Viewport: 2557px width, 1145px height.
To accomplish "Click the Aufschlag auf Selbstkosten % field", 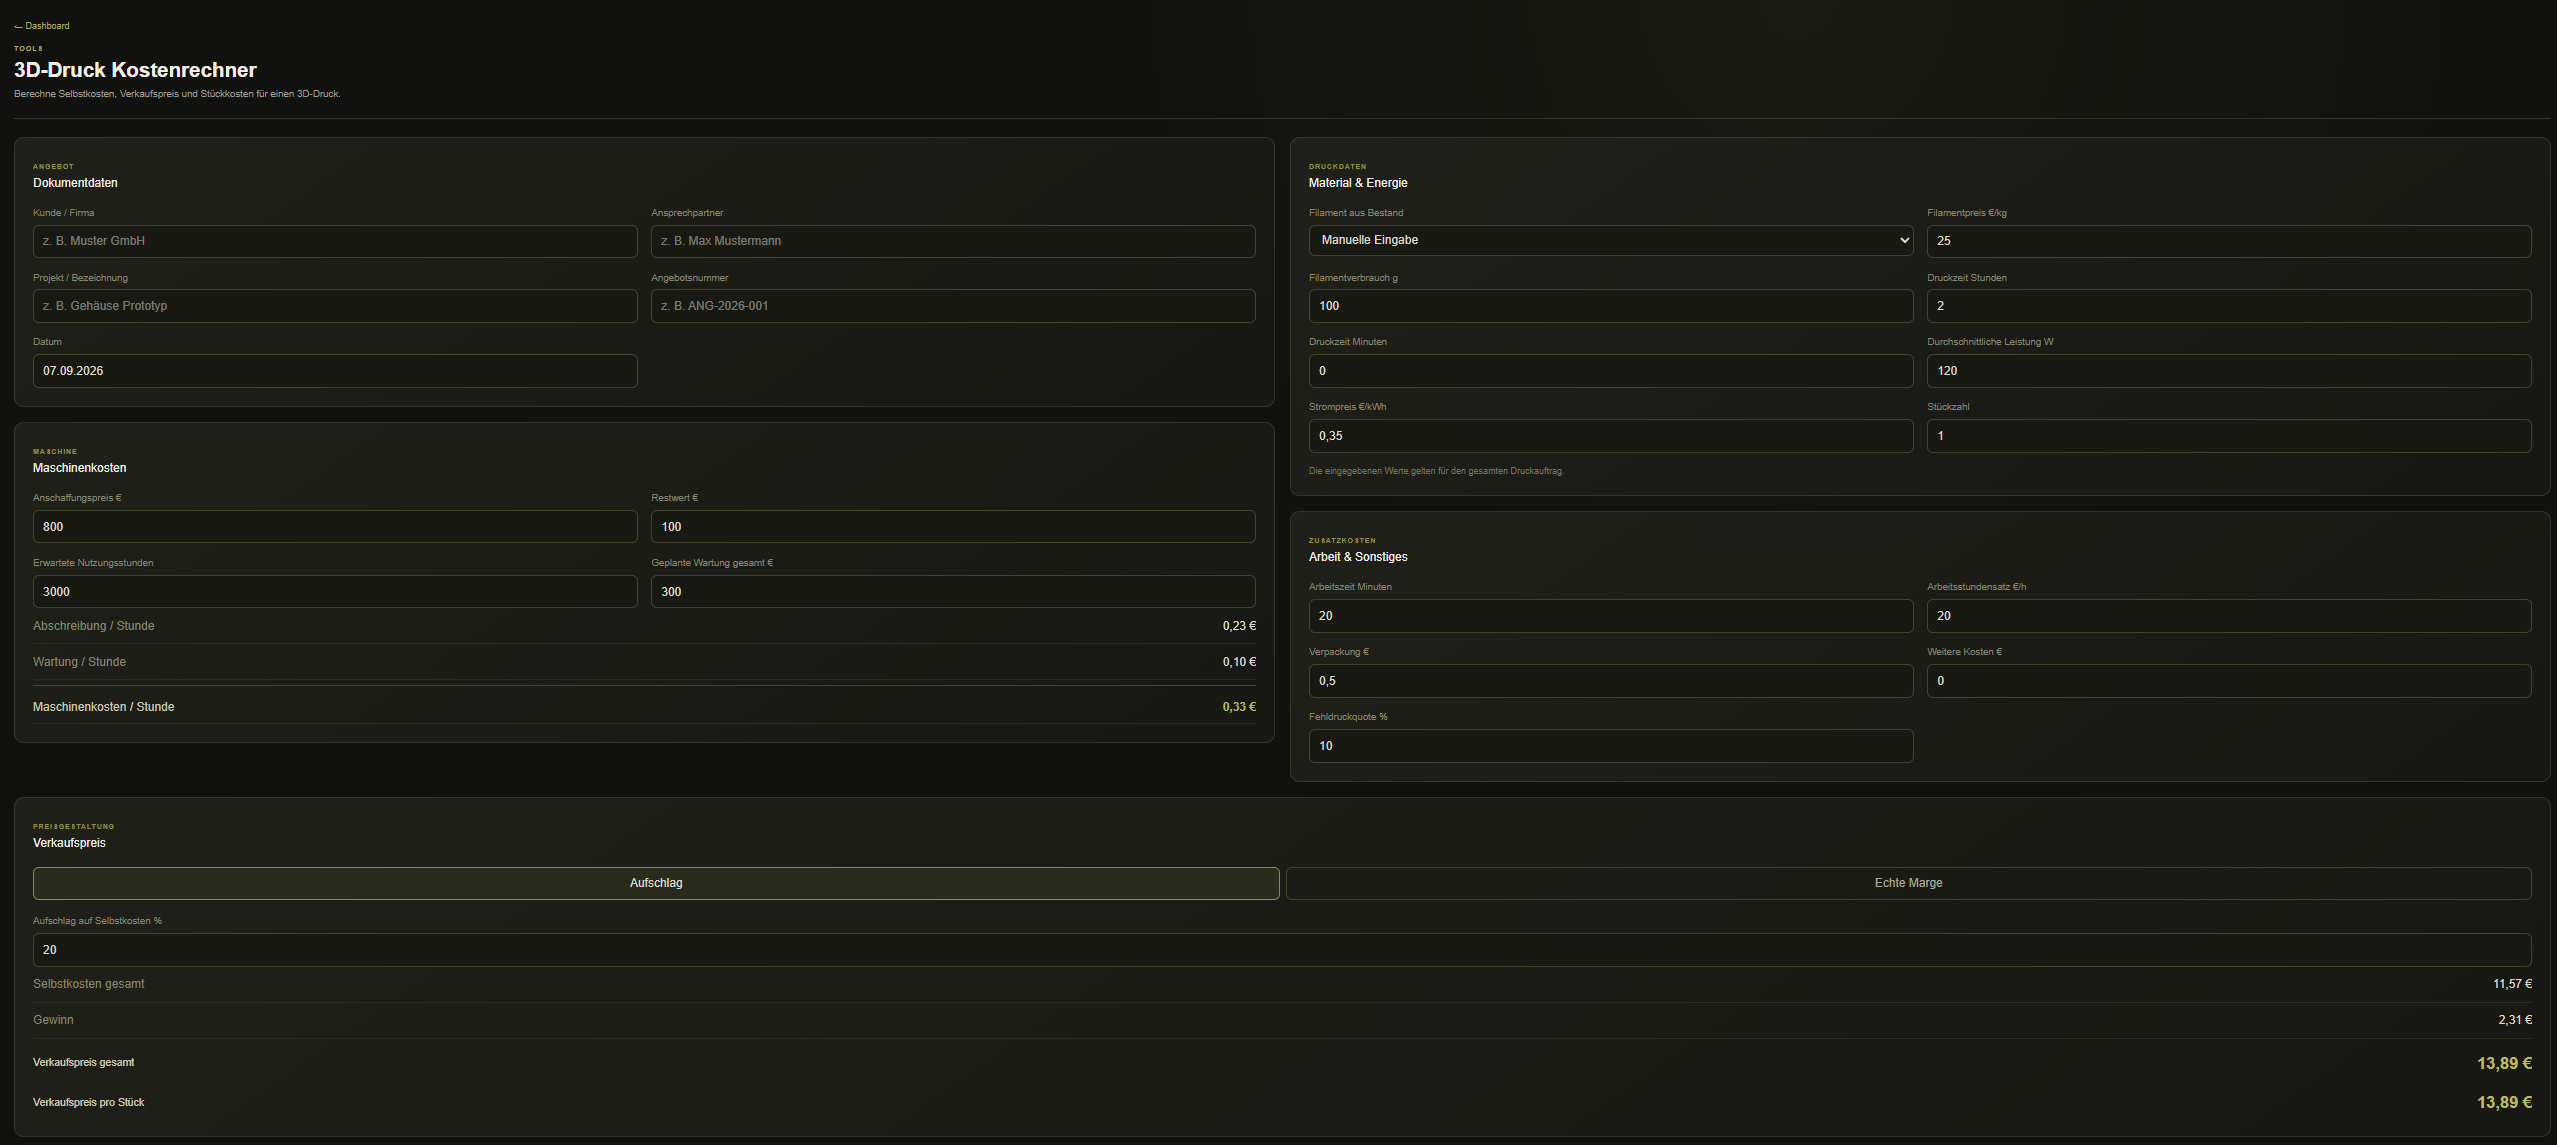I will (1282, 950).
